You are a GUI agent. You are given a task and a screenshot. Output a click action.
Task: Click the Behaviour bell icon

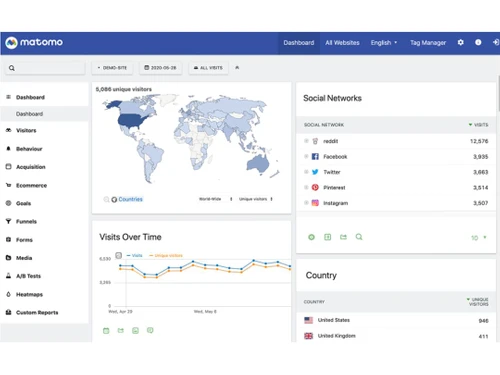pos(9,148)
